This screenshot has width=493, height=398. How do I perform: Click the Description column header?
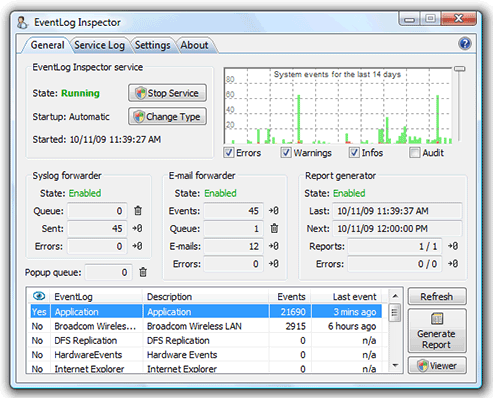click(x=206, y=296)
